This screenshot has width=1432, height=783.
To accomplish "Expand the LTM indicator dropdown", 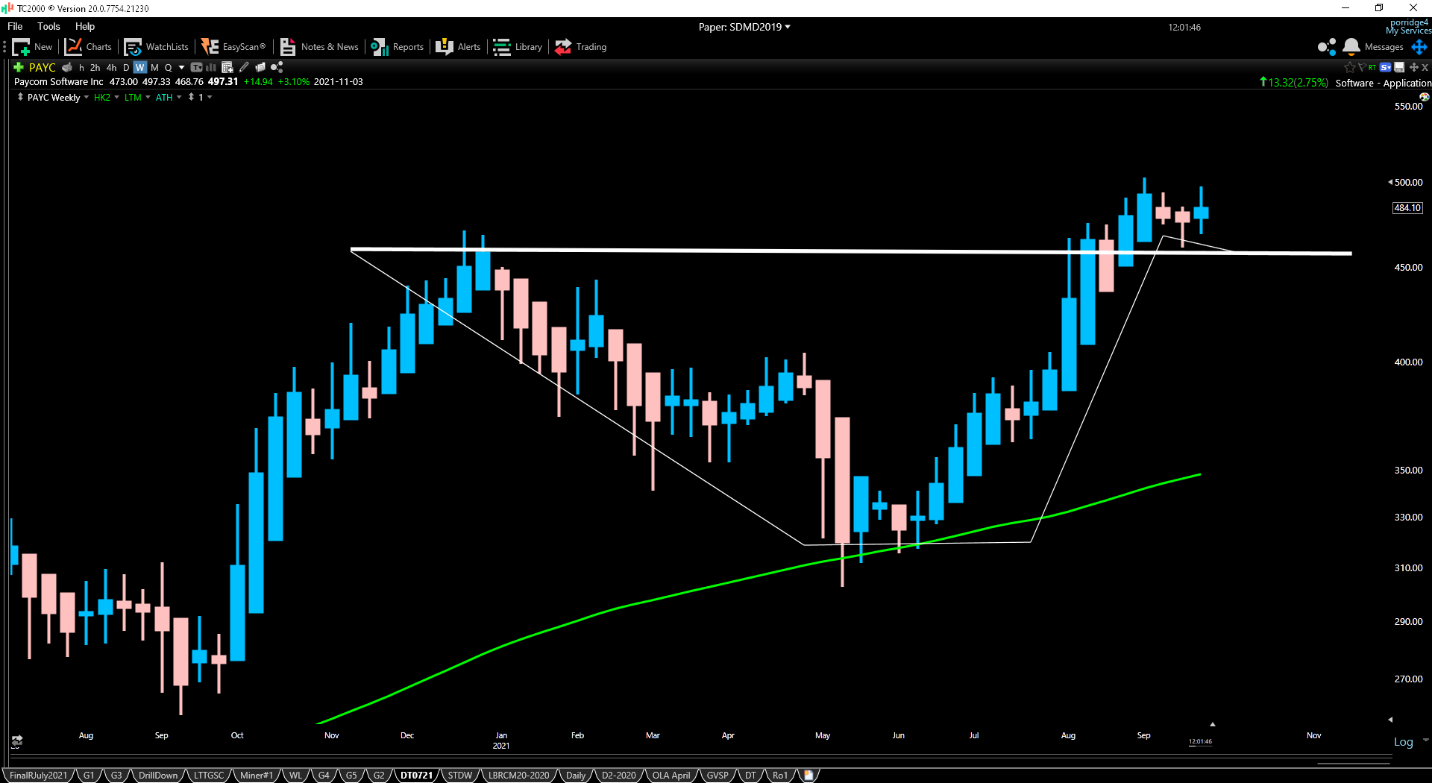I will [148, 97].
